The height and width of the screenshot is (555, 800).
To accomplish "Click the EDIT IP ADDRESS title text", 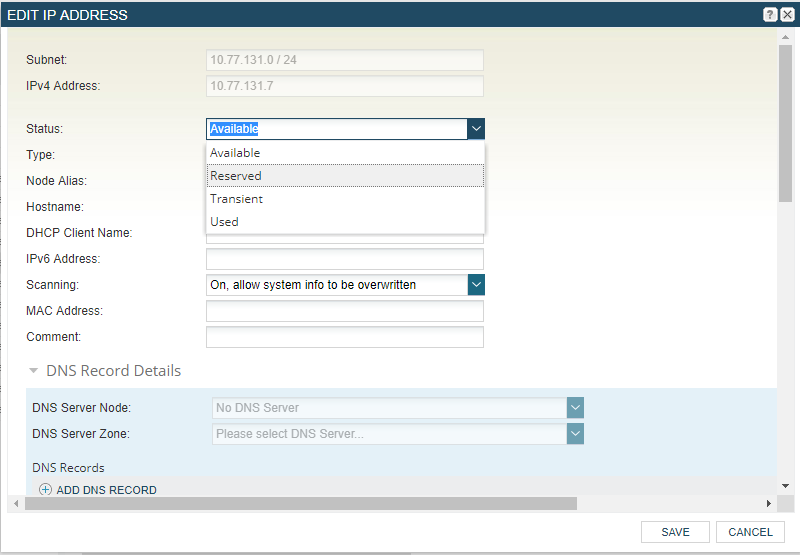I will (x=67, y=15).
